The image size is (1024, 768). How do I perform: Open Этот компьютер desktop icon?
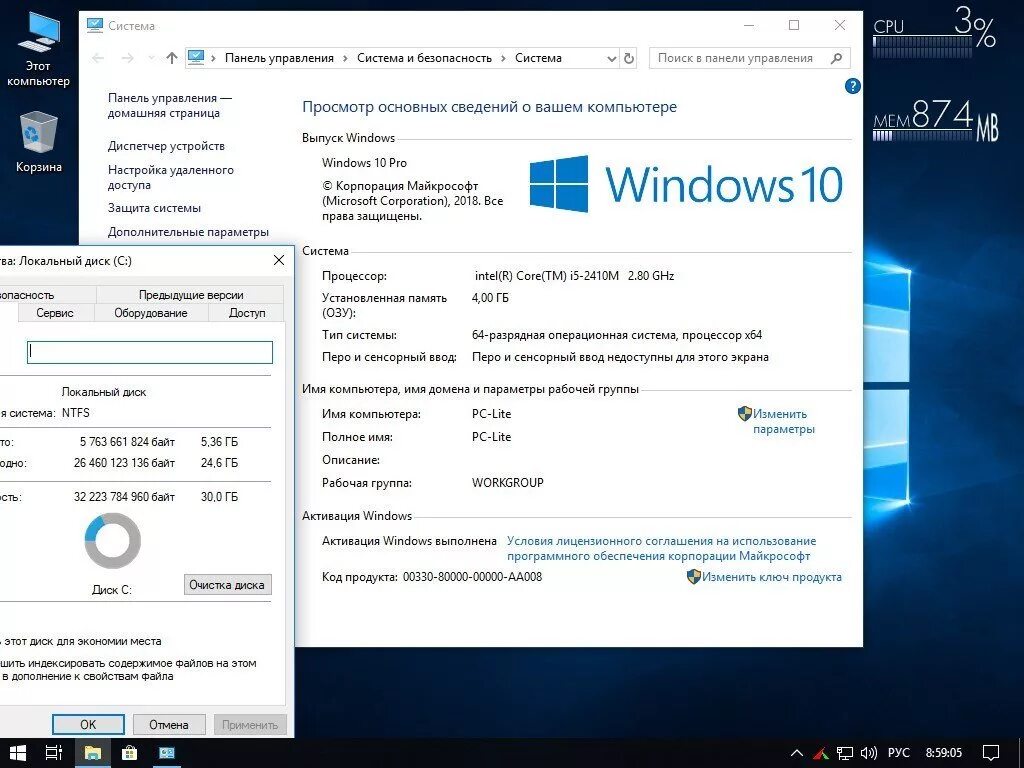38,49
